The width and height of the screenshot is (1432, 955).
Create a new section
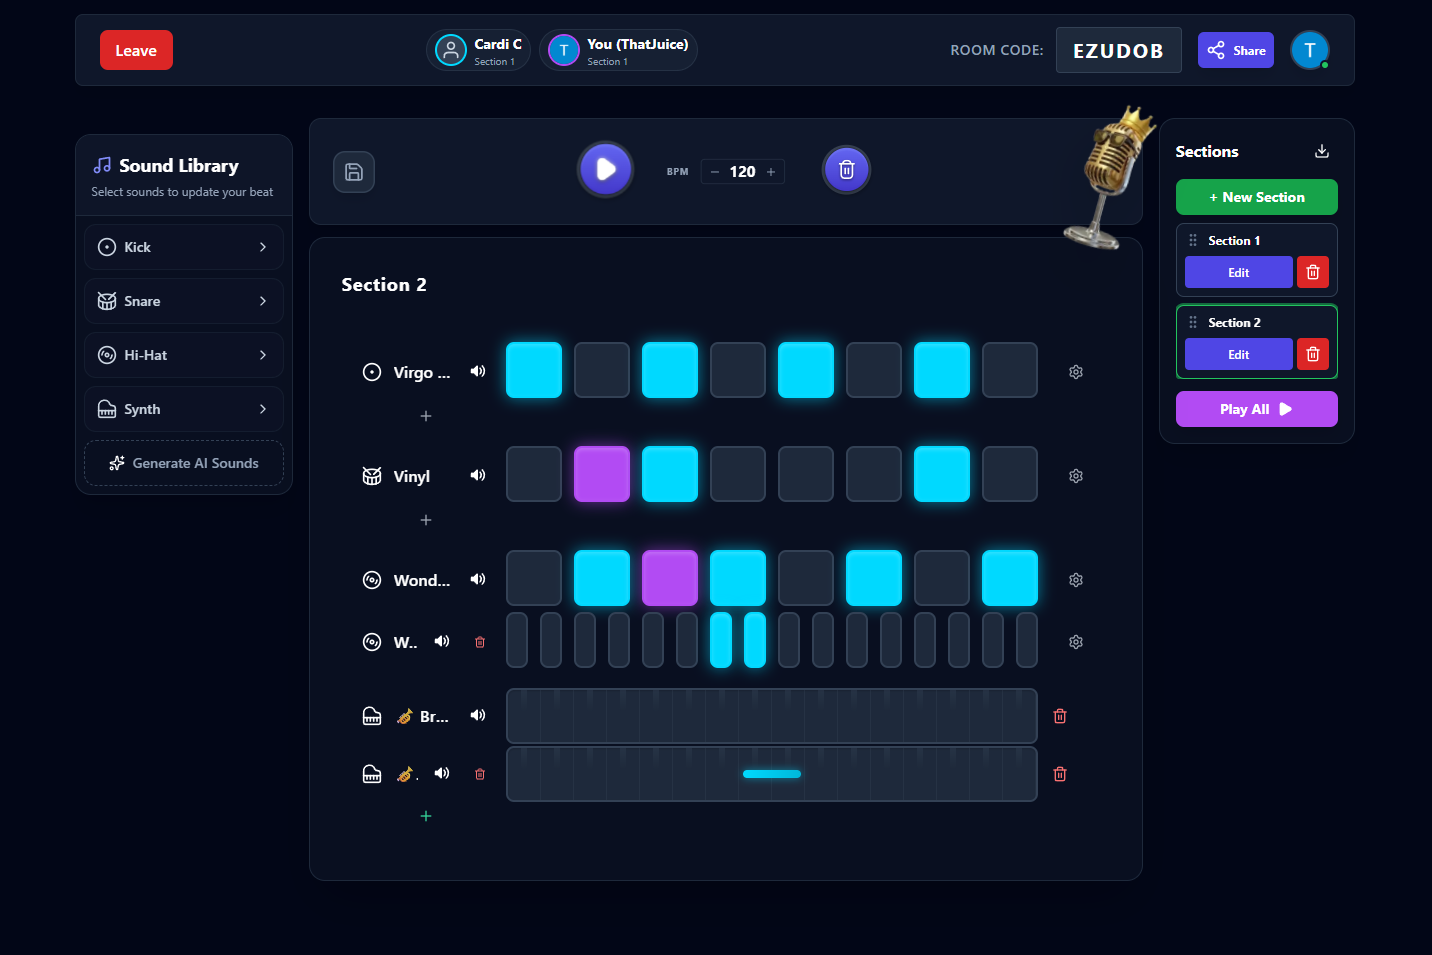coord(1256,197)
